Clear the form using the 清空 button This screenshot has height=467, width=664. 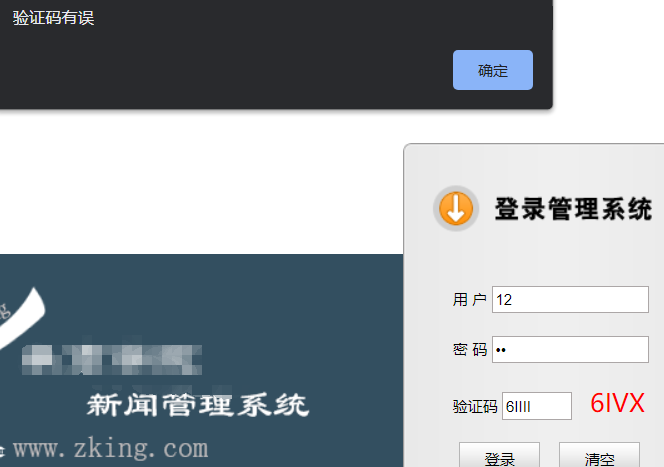coord(599,457)
